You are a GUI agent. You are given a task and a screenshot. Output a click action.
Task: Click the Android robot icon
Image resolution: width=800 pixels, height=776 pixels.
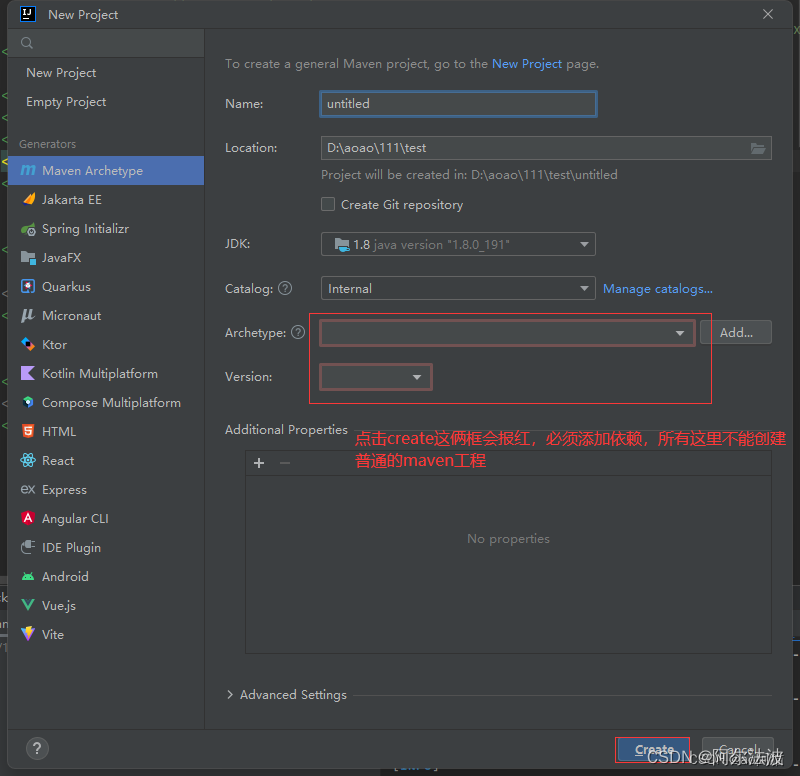click(x=28, y=577)
